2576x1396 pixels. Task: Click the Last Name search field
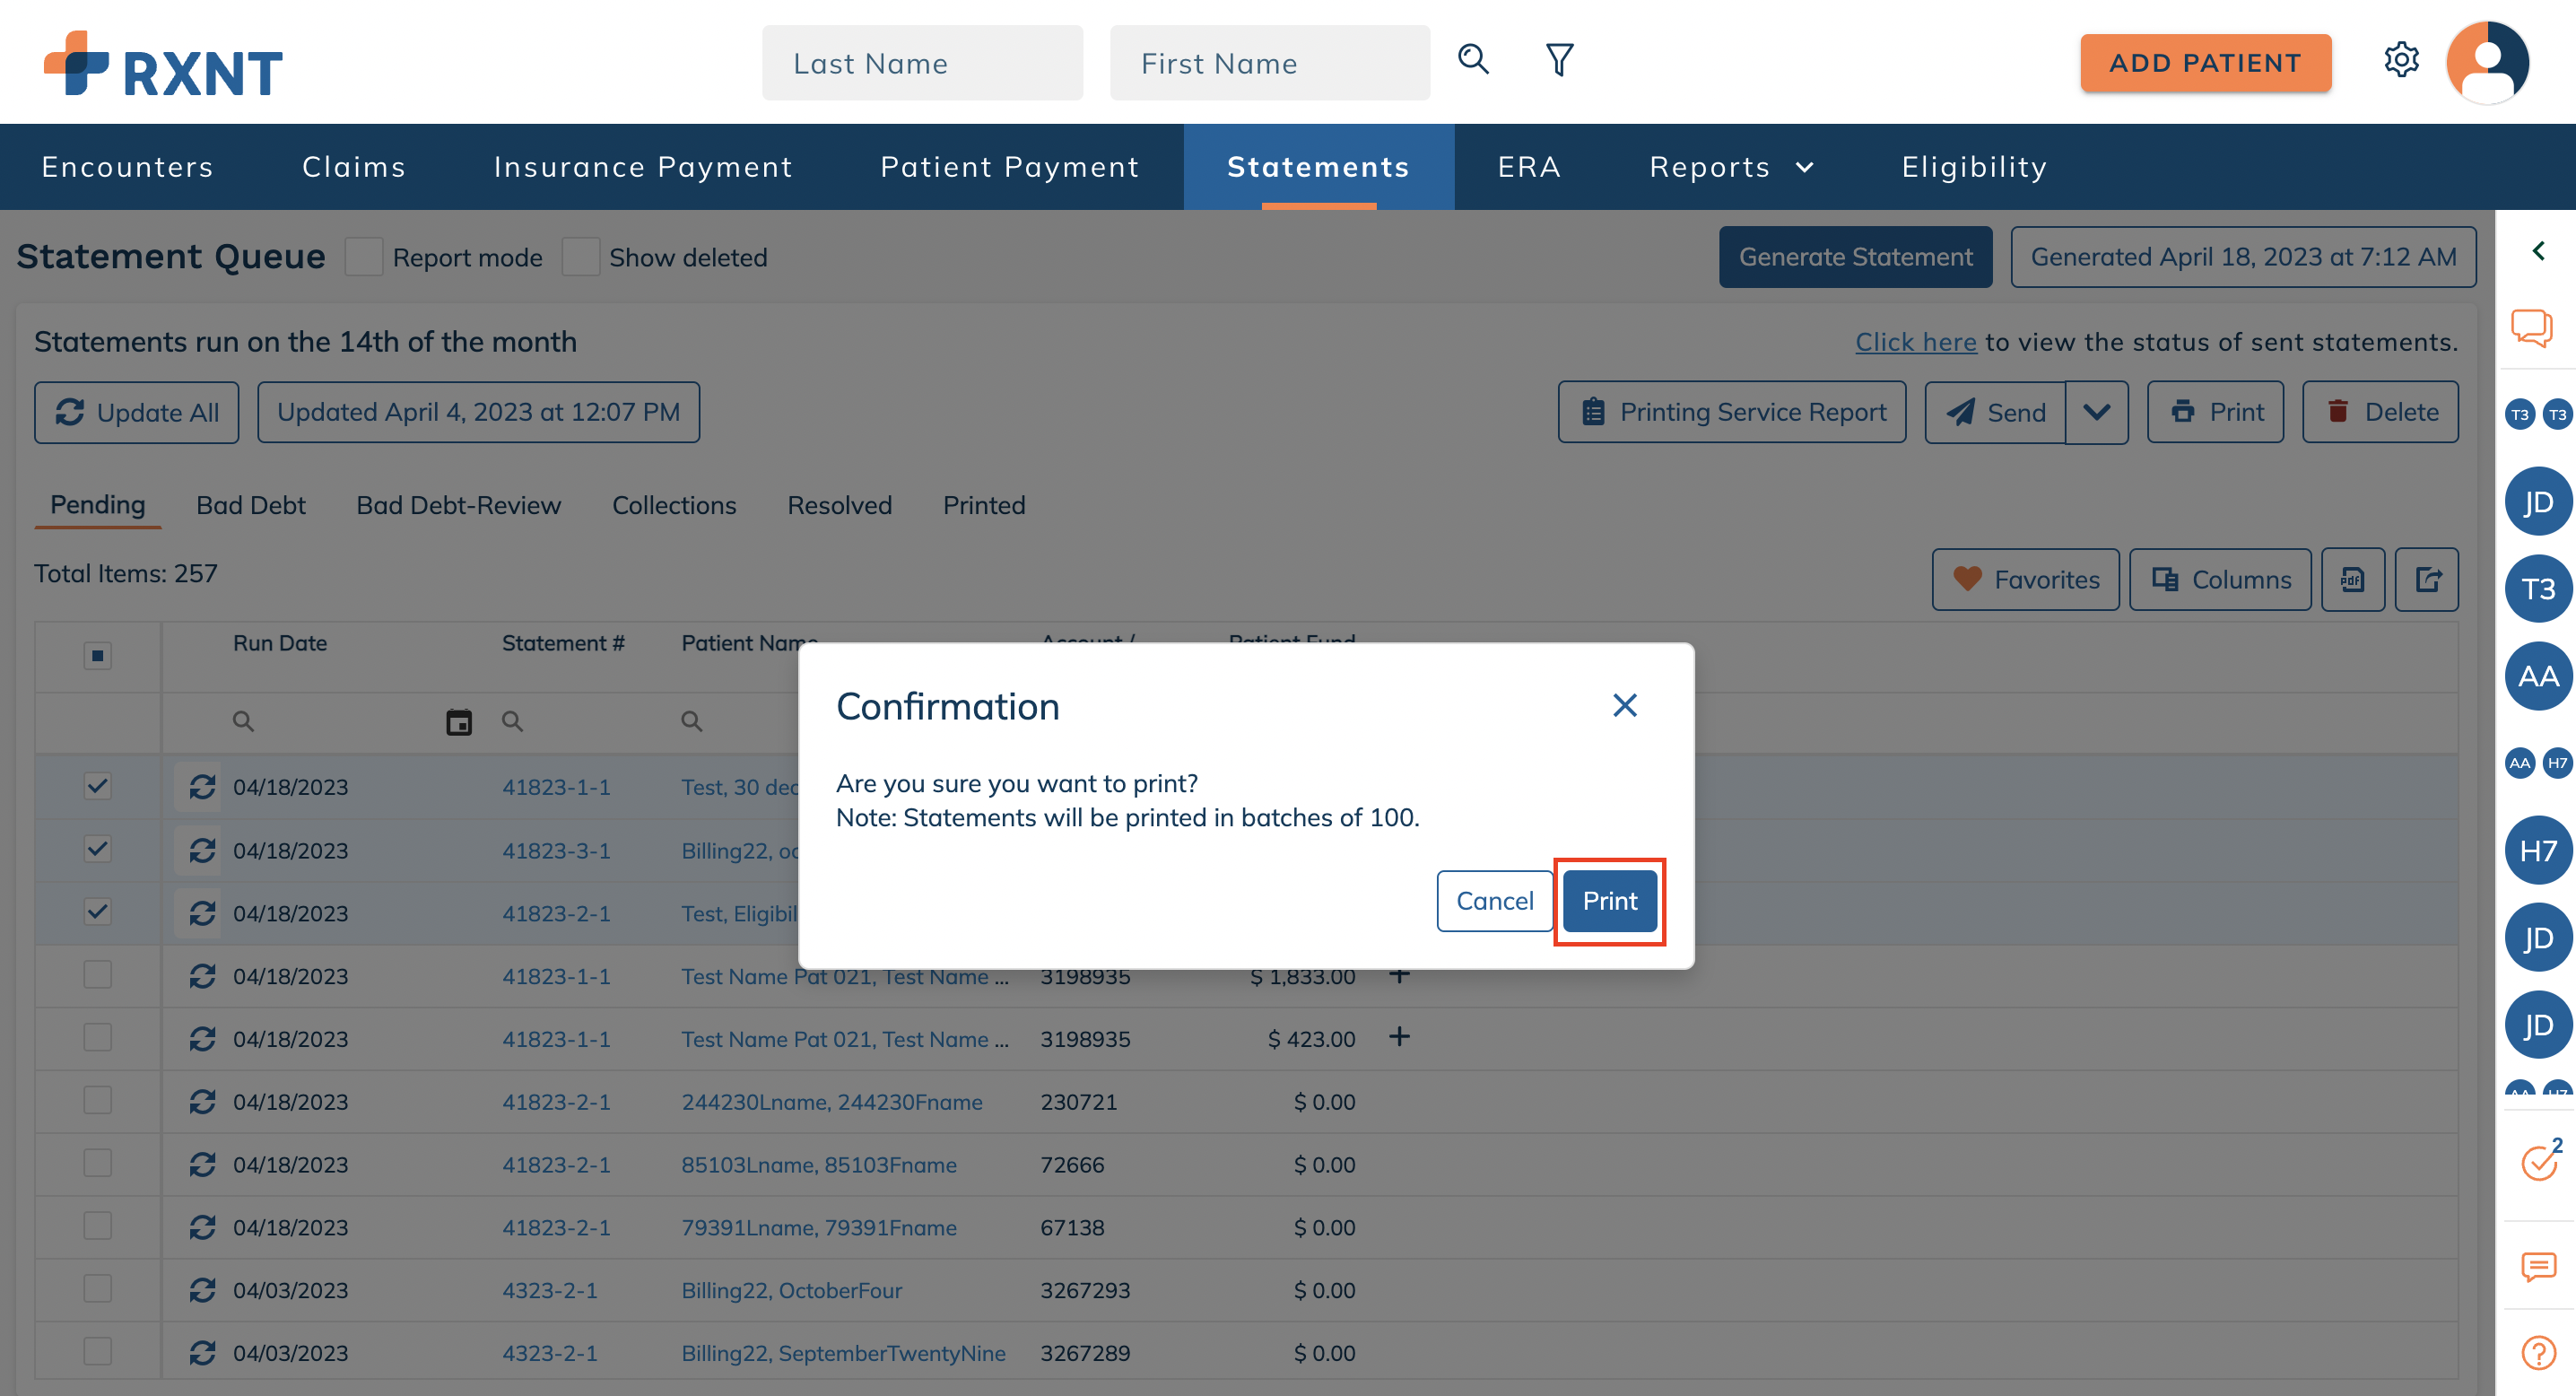921,62
